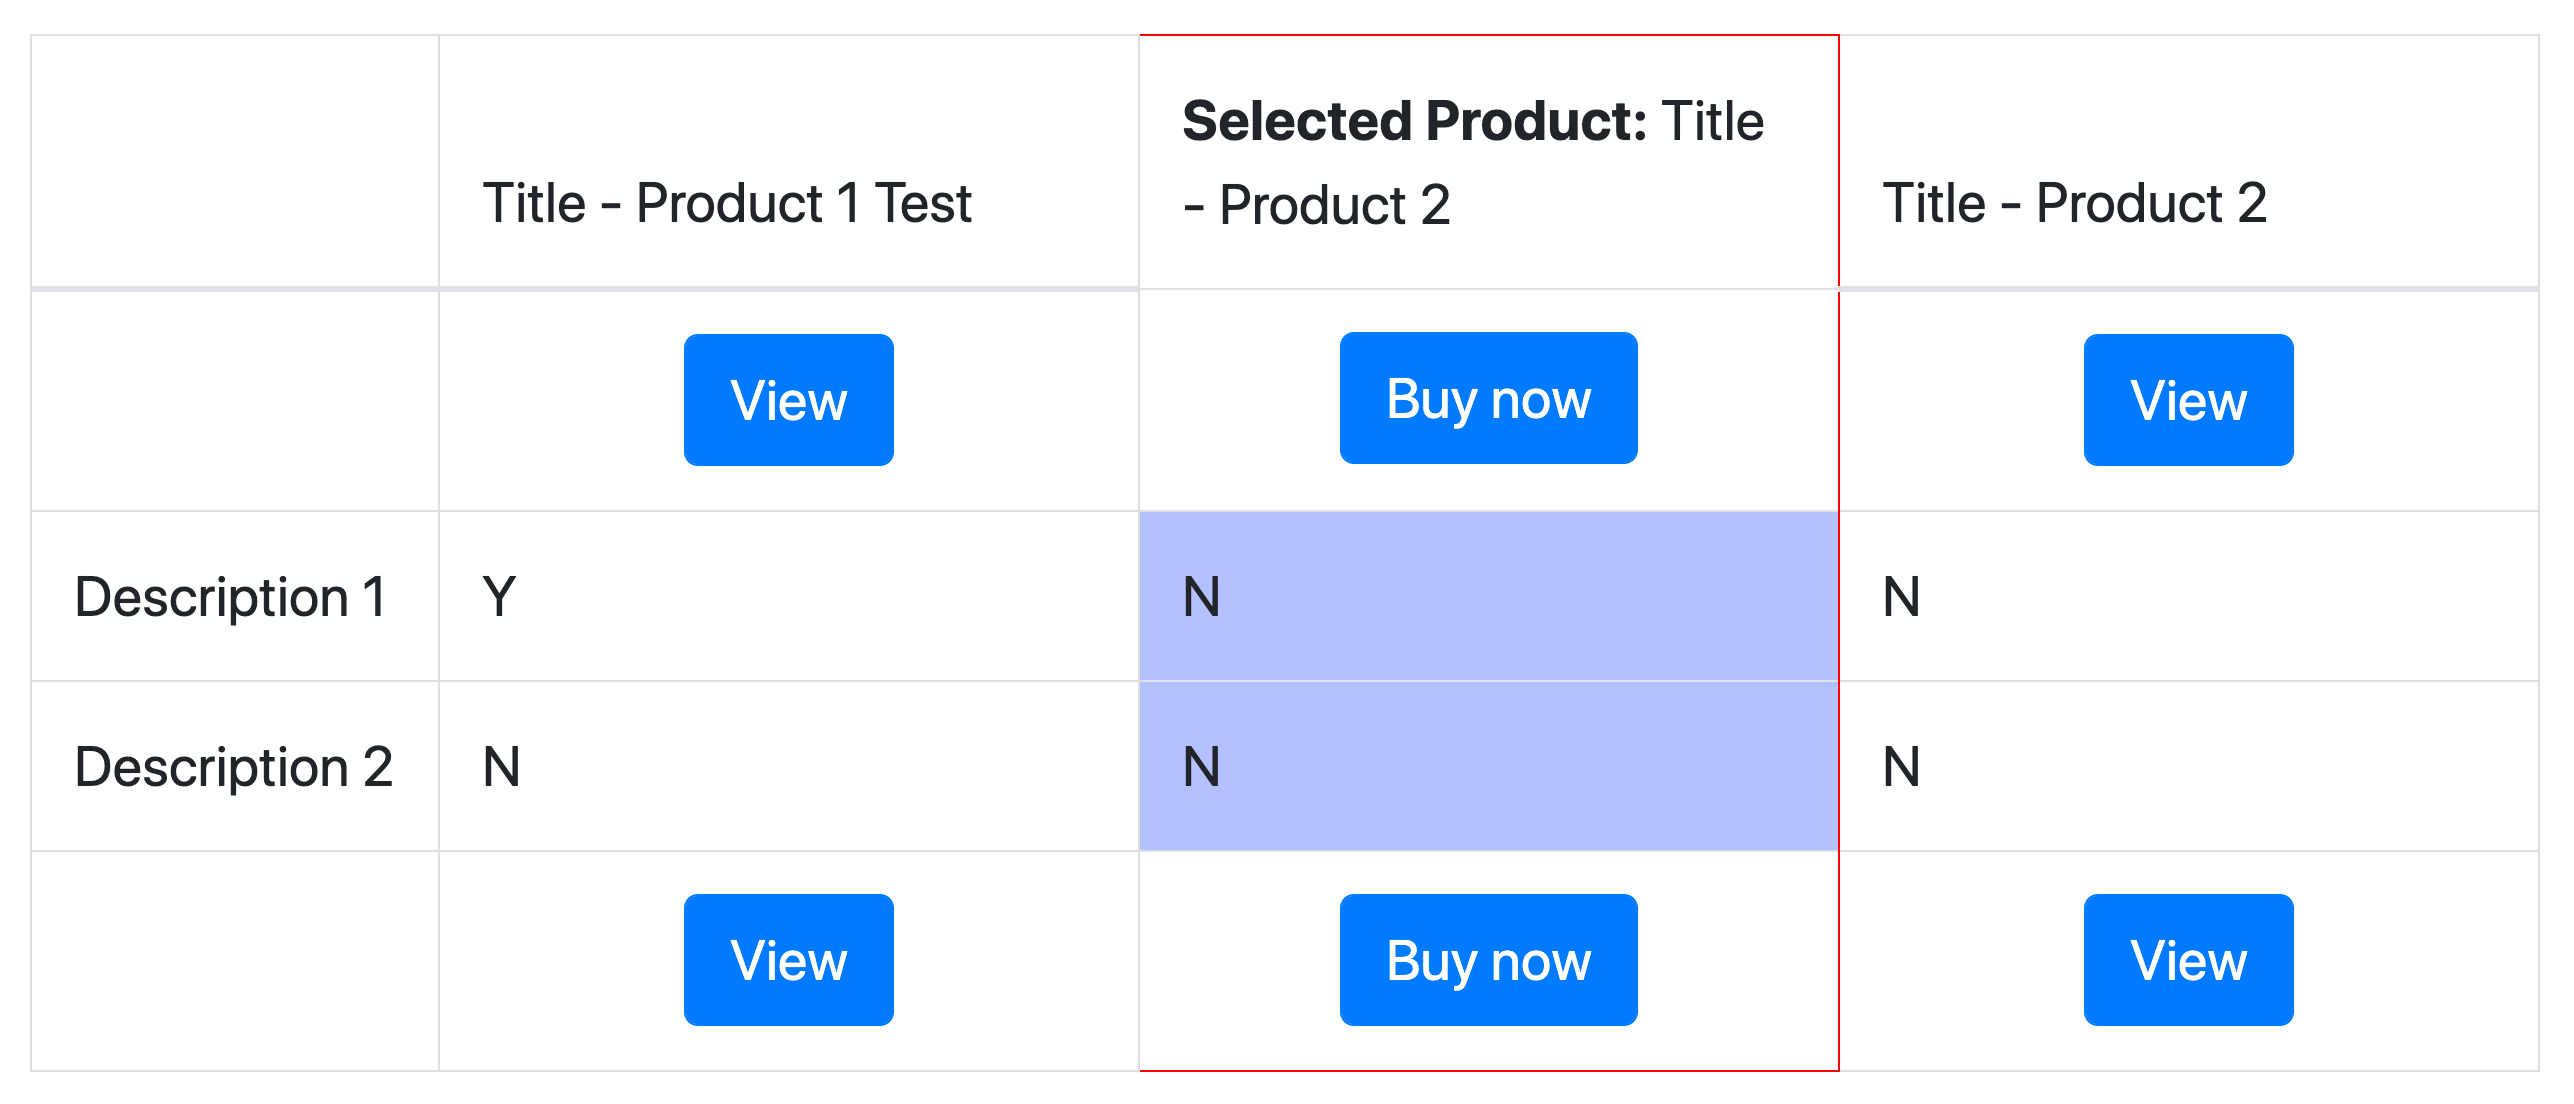Click the highlighted N cell in Description 2 row

(x=1198, y=766)
